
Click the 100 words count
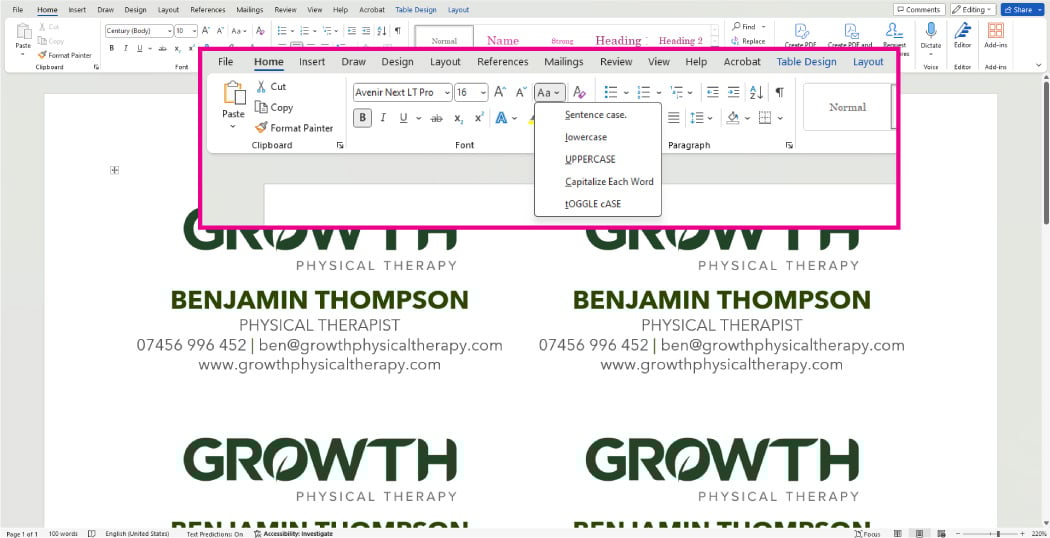(63, 534)
